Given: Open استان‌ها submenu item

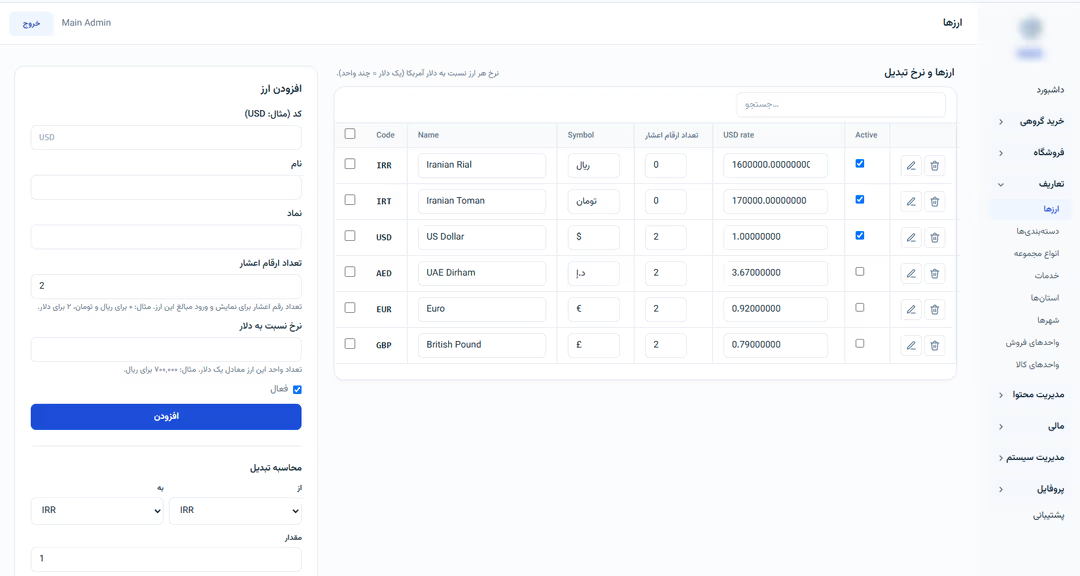Looking at the screenshot, I should click(1045, 298).
